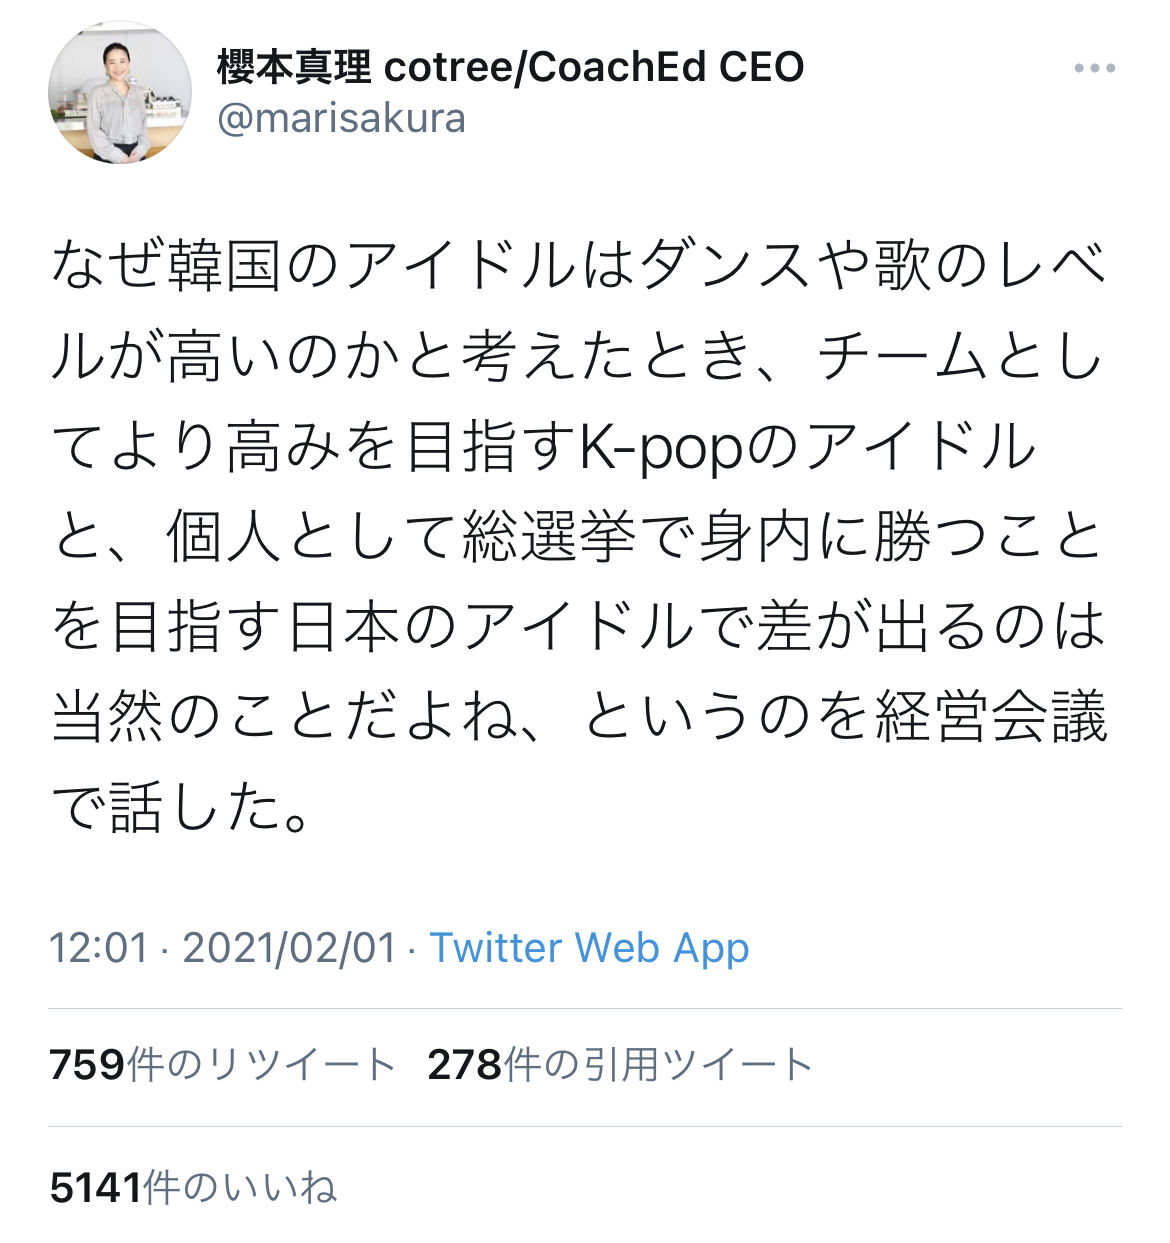Open the 12:01 timestamp of the tweet
This screenshot has width=1170, height=1243.
(x=99, y=947)
